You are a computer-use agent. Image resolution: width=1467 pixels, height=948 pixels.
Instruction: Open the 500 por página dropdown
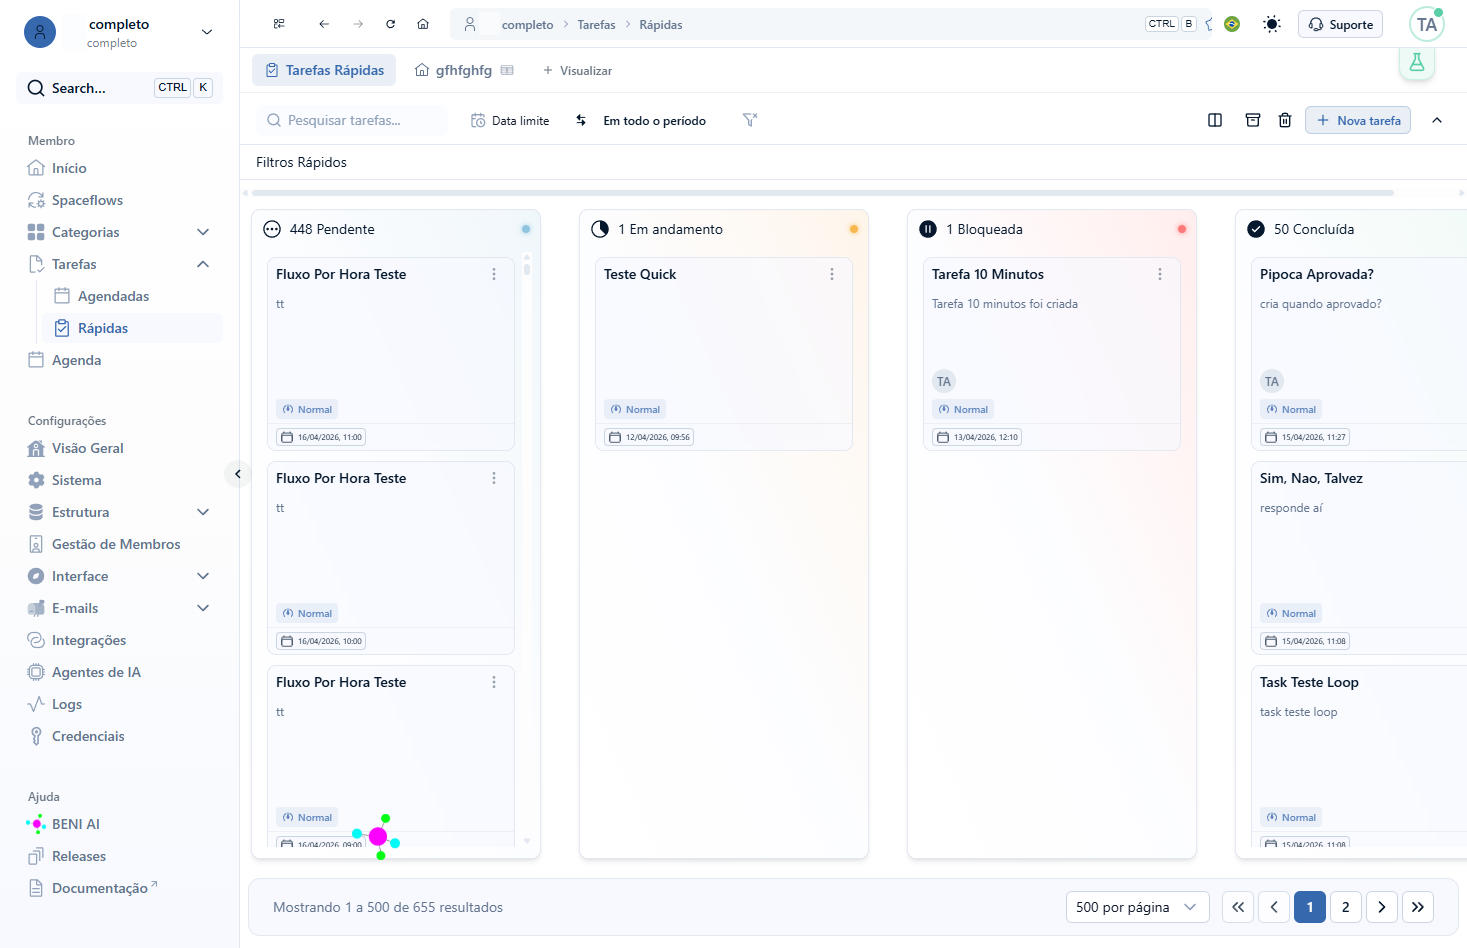[1137, 907]
